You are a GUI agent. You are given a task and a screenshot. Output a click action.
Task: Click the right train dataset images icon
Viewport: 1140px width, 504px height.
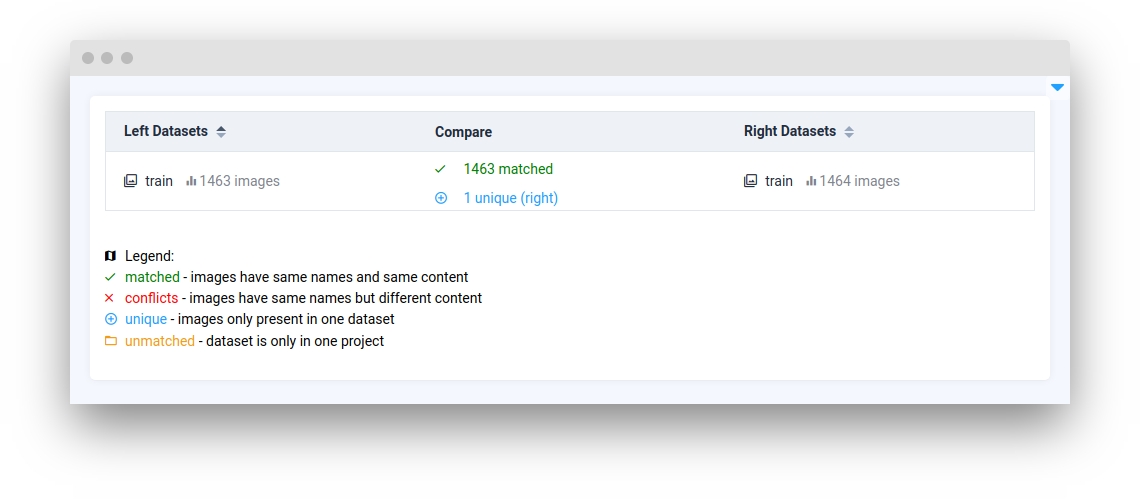750,181
